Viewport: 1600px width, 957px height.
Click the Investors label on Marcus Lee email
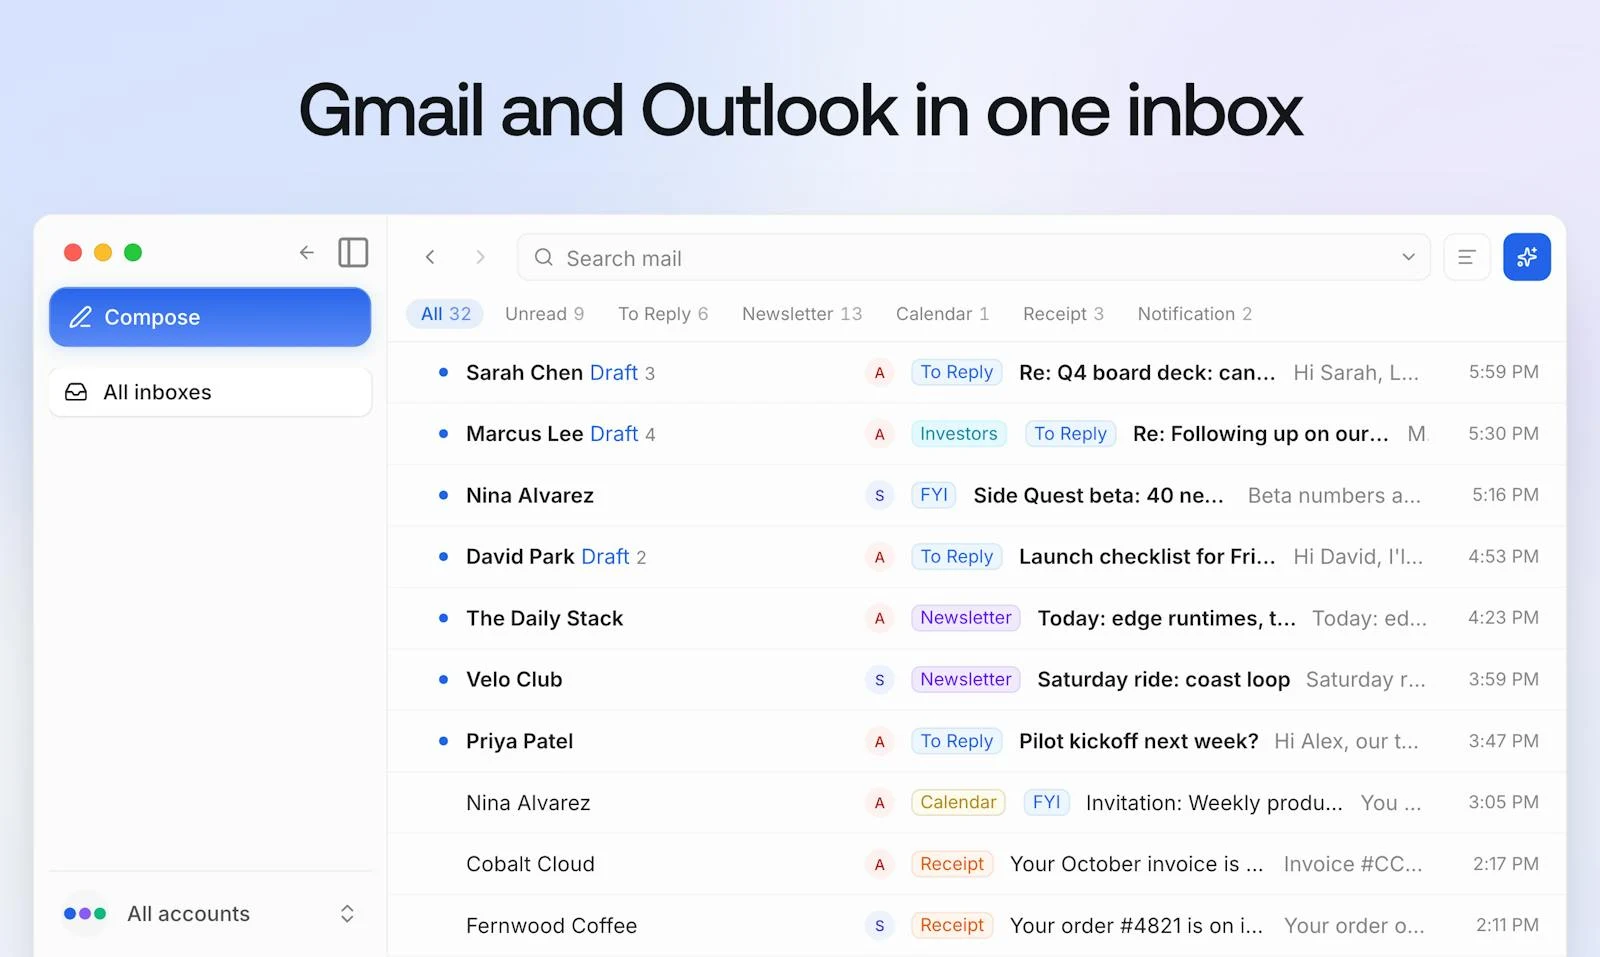click(x=958, y=434)
